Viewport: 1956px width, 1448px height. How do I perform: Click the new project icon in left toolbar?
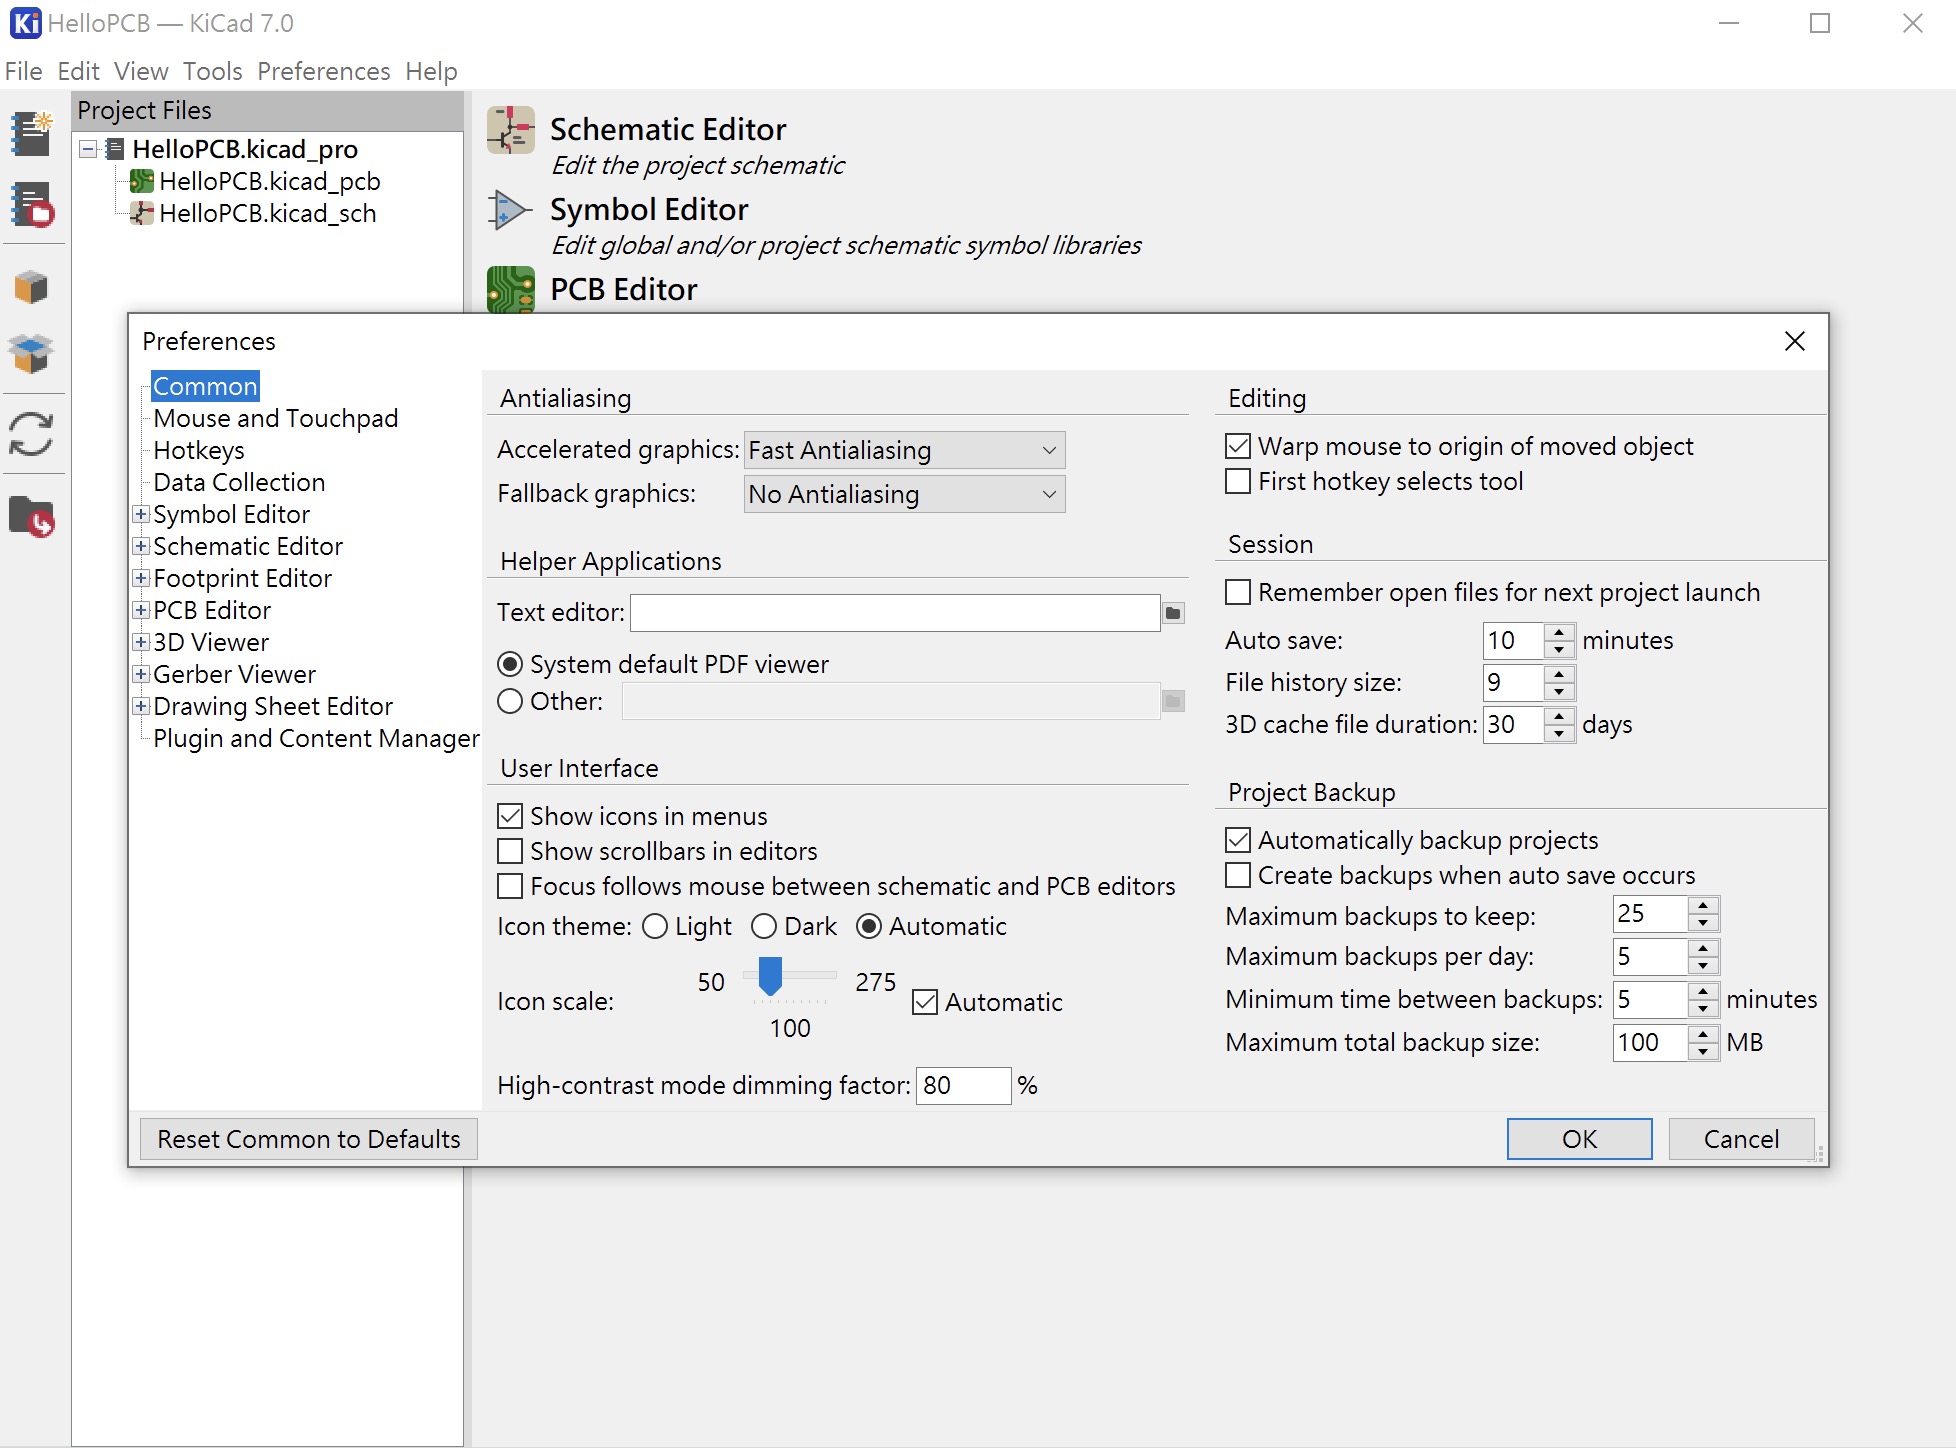(32, 135)
